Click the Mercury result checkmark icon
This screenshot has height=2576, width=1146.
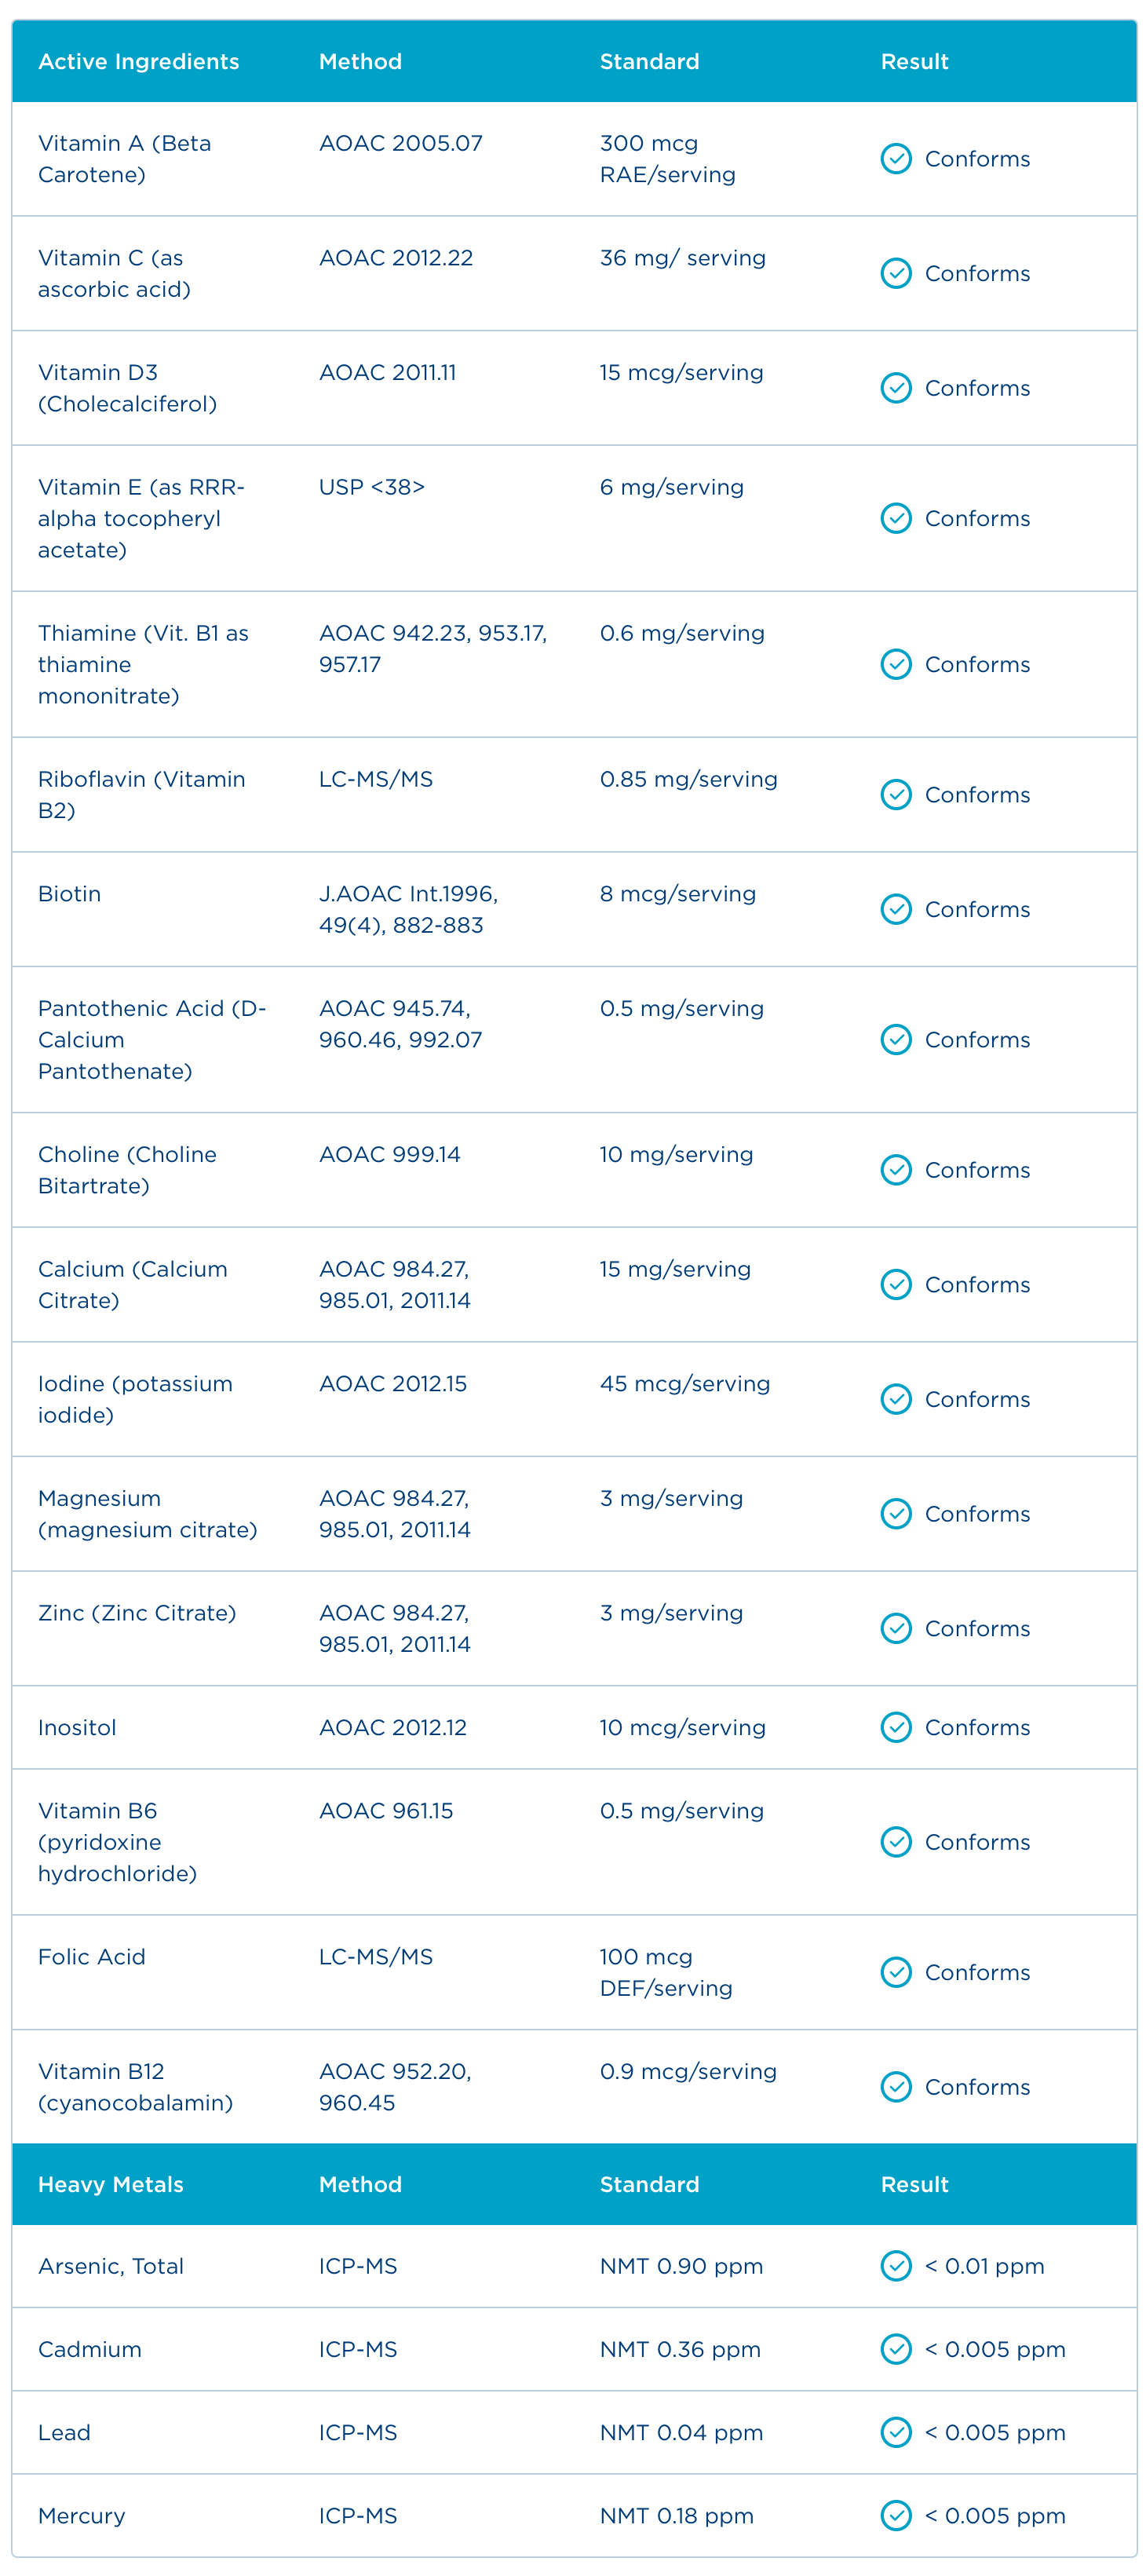895,2515
